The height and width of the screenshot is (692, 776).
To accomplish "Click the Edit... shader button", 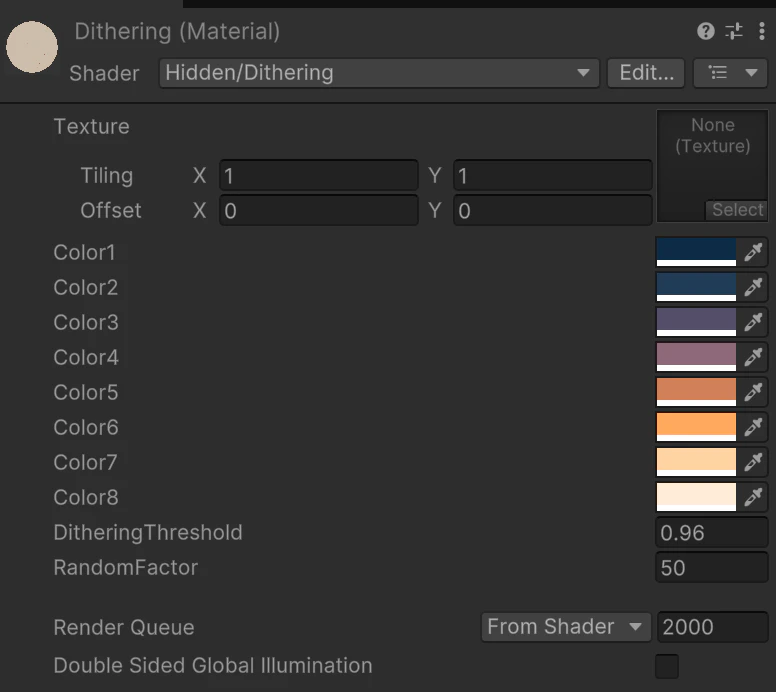I will (646, 73).
